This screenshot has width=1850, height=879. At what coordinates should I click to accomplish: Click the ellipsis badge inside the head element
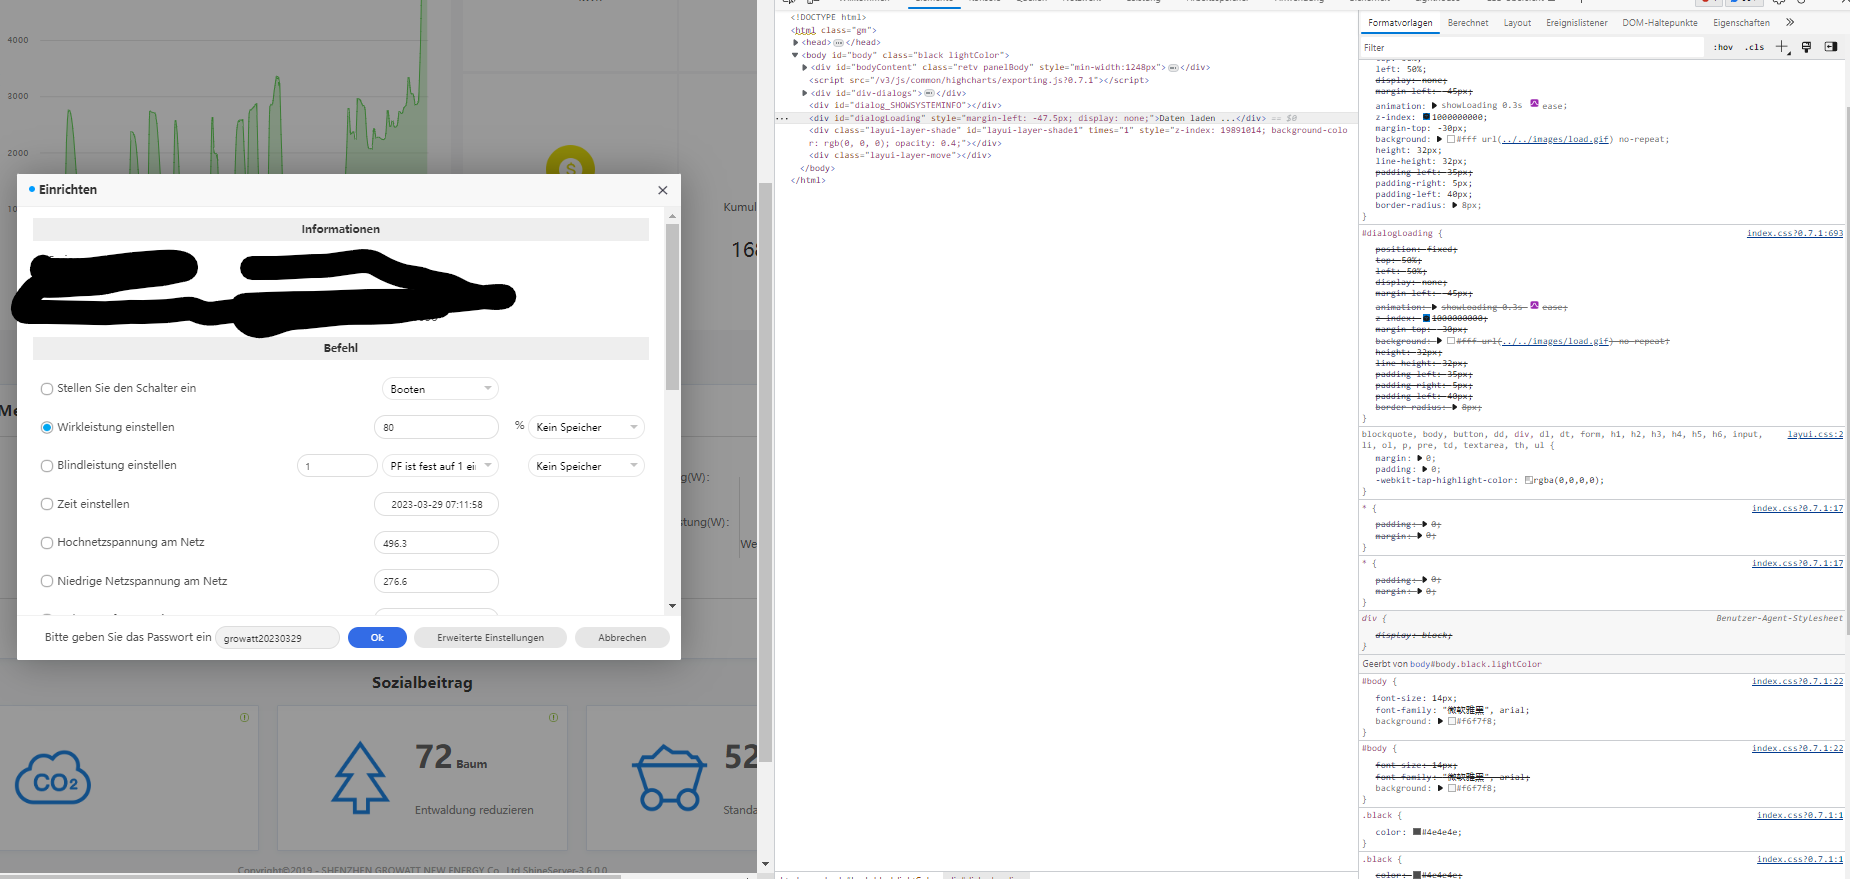tap(838, 43)
